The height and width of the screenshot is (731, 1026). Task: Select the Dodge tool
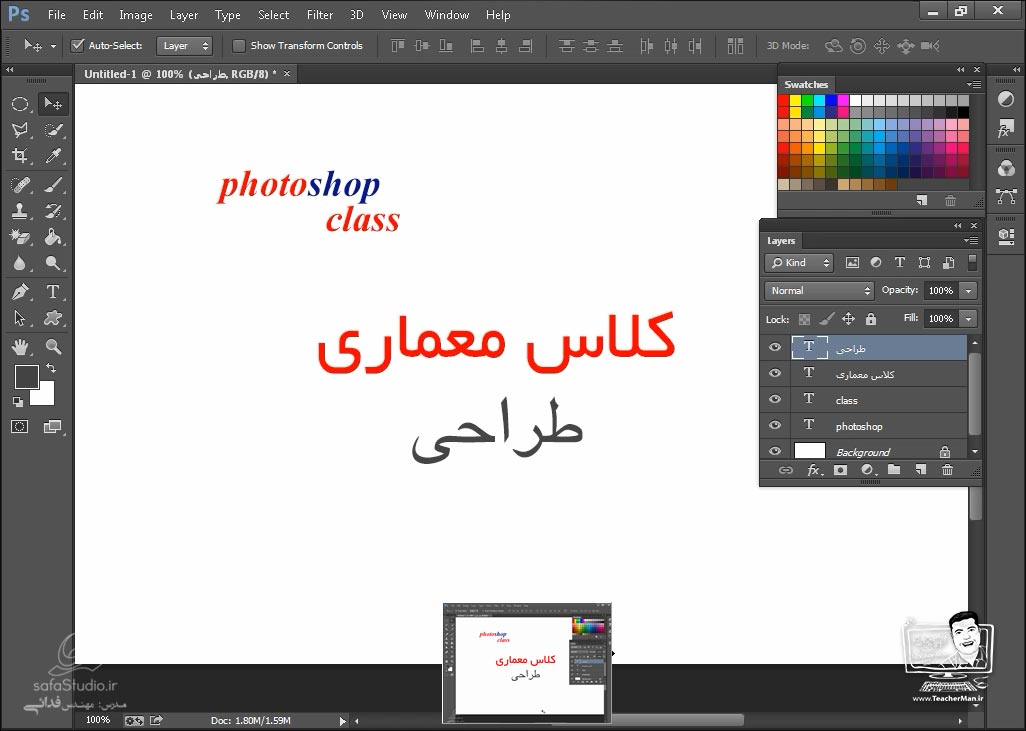point(53,262)
